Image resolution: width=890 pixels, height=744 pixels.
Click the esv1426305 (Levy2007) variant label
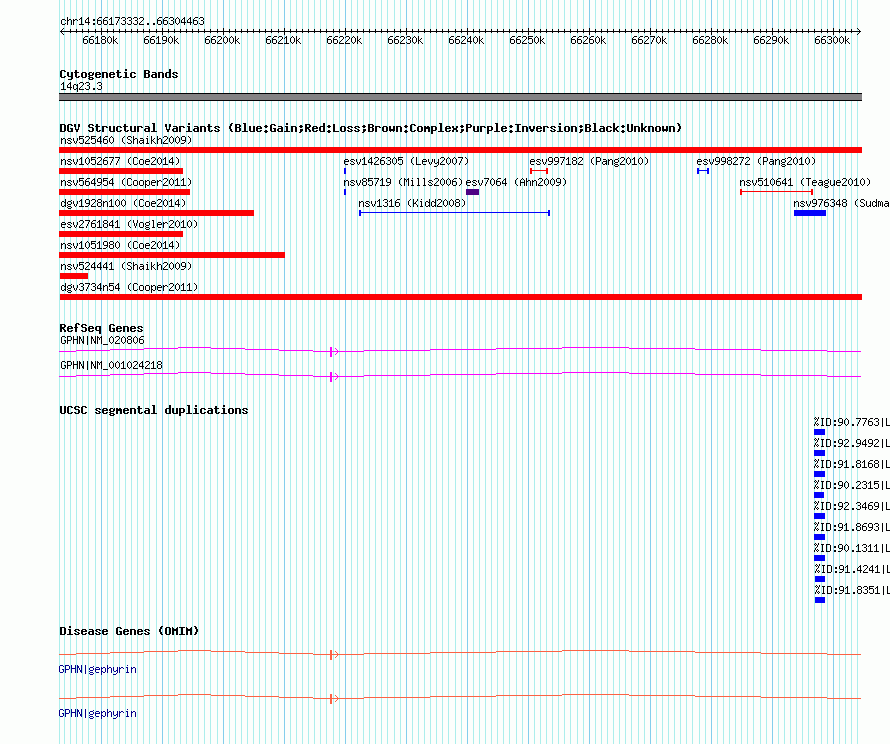[x=406, y=161]
